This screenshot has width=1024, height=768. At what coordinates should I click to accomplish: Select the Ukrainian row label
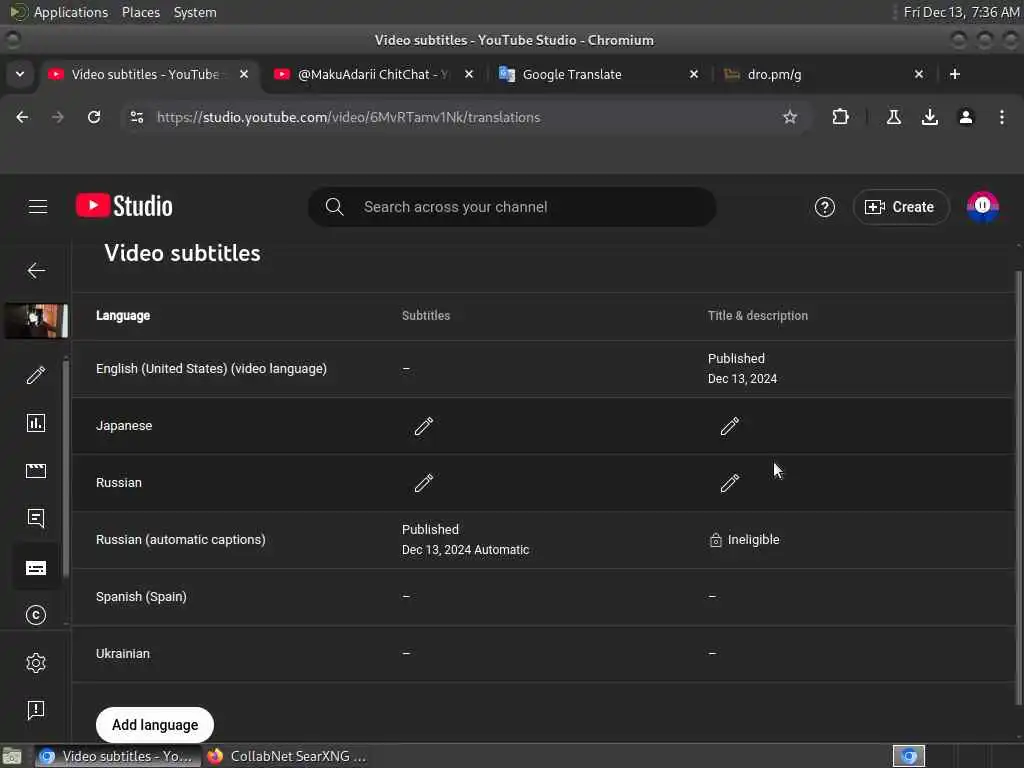tap(123, 654)
